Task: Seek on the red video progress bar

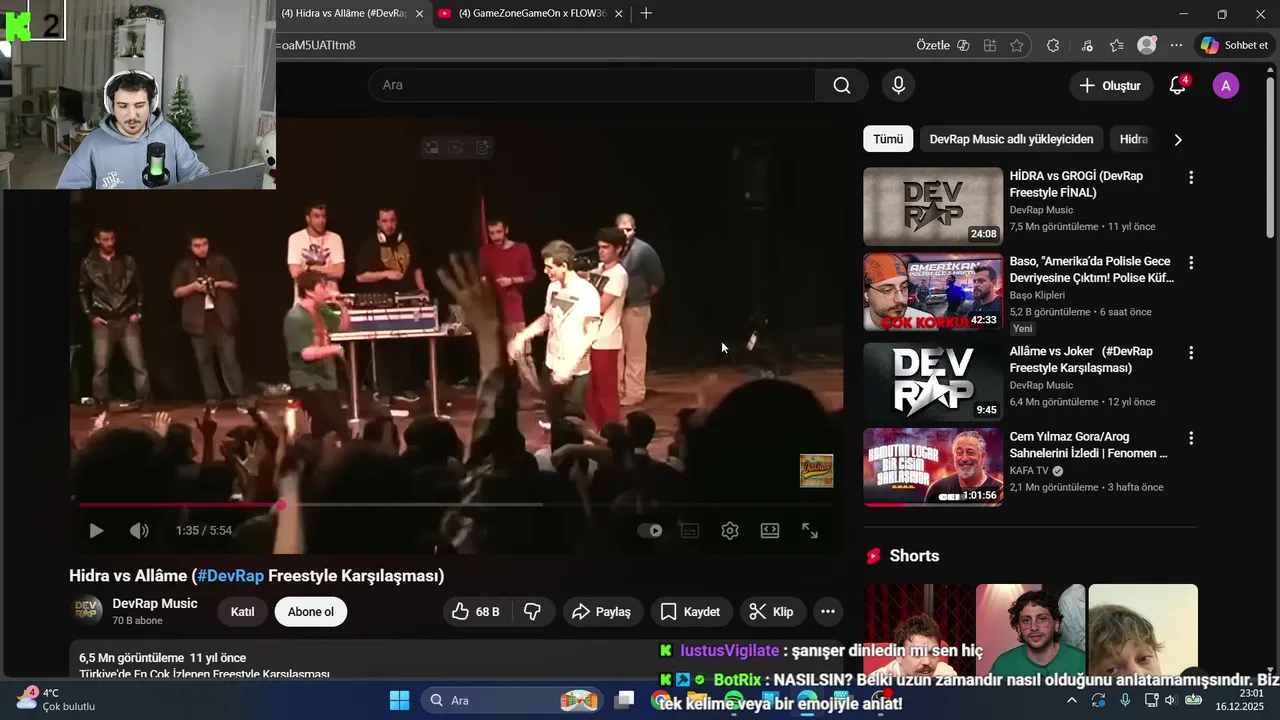Action: point(456,505)
